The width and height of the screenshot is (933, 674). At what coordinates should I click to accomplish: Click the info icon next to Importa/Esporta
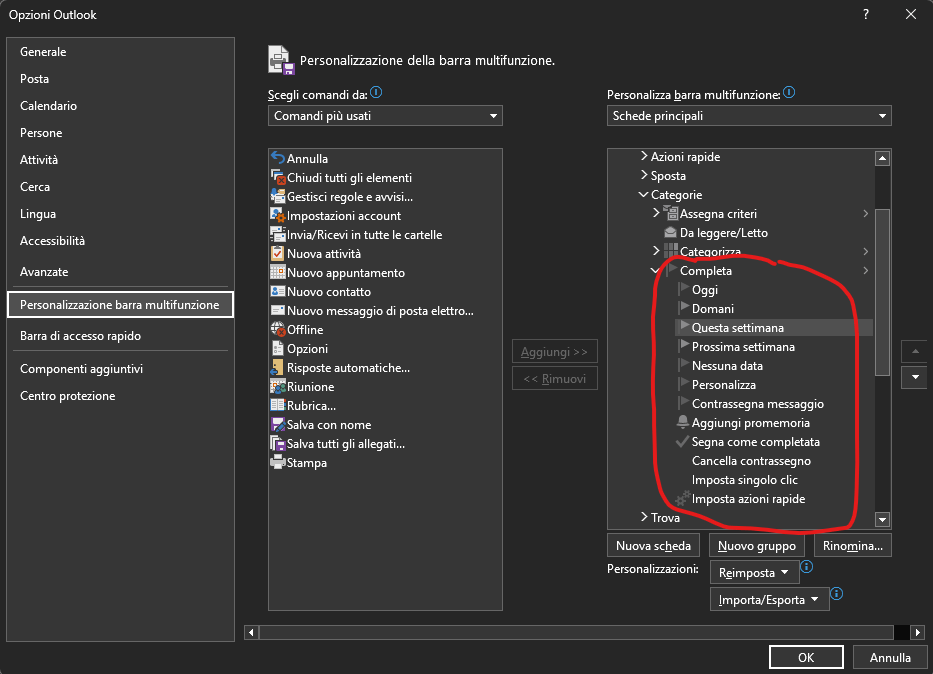pyautogui.click(x=836, y=594)
